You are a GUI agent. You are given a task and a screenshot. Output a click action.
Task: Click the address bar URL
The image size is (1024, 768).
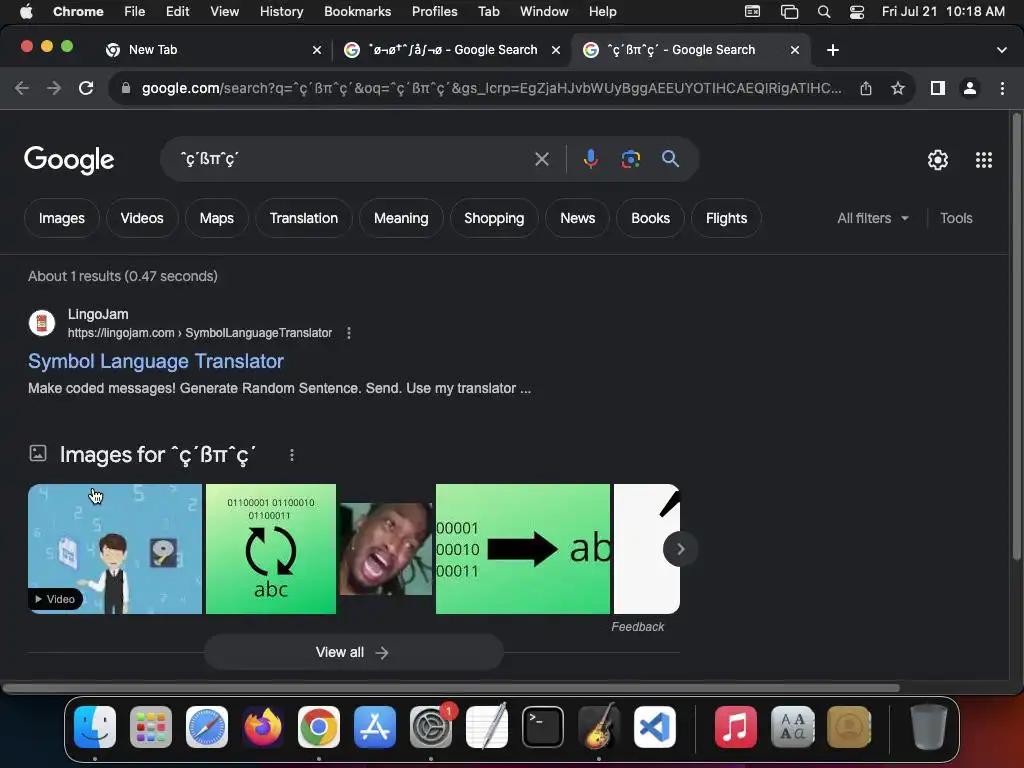[x=491, y=88]
